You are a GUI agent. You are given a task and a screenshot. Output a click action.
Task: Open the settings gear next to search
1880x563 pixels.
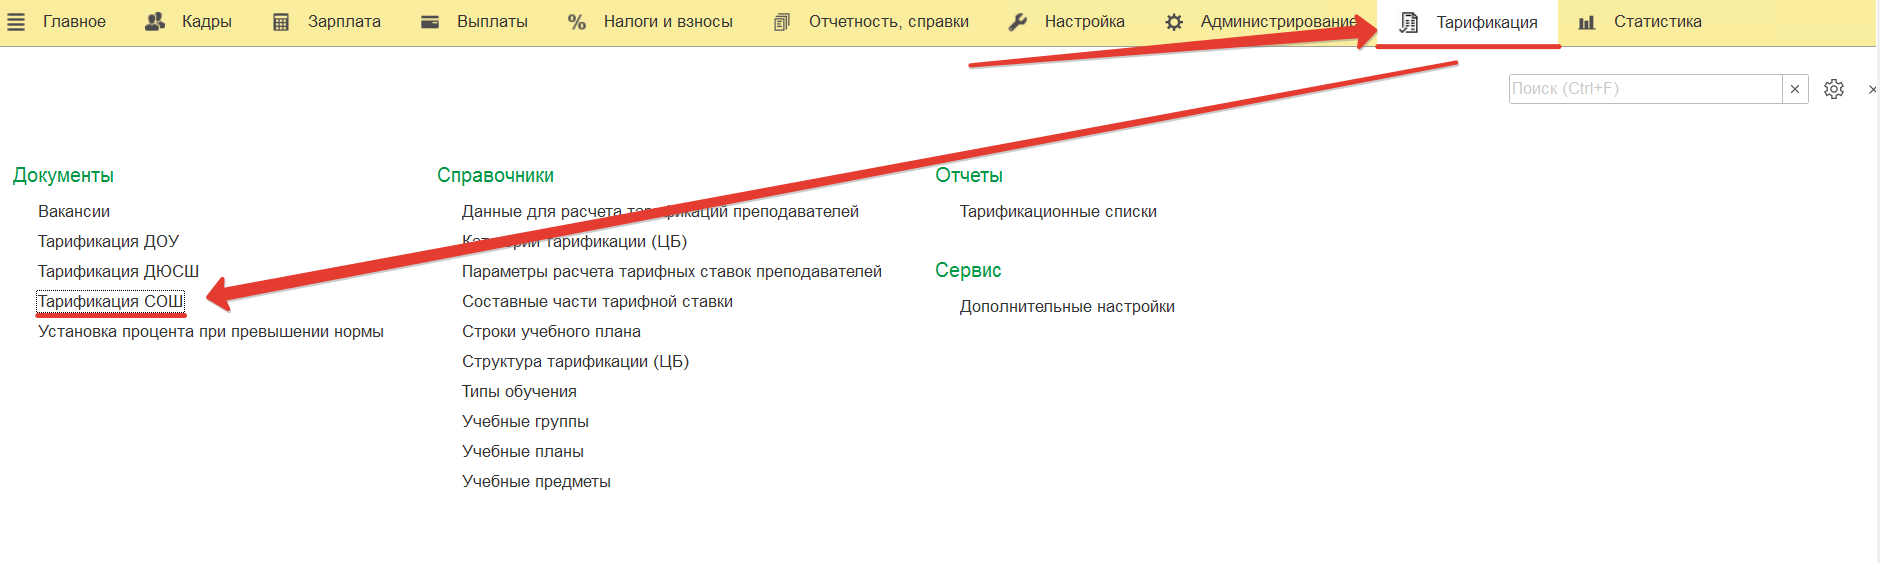click(x=1834, y=89)
